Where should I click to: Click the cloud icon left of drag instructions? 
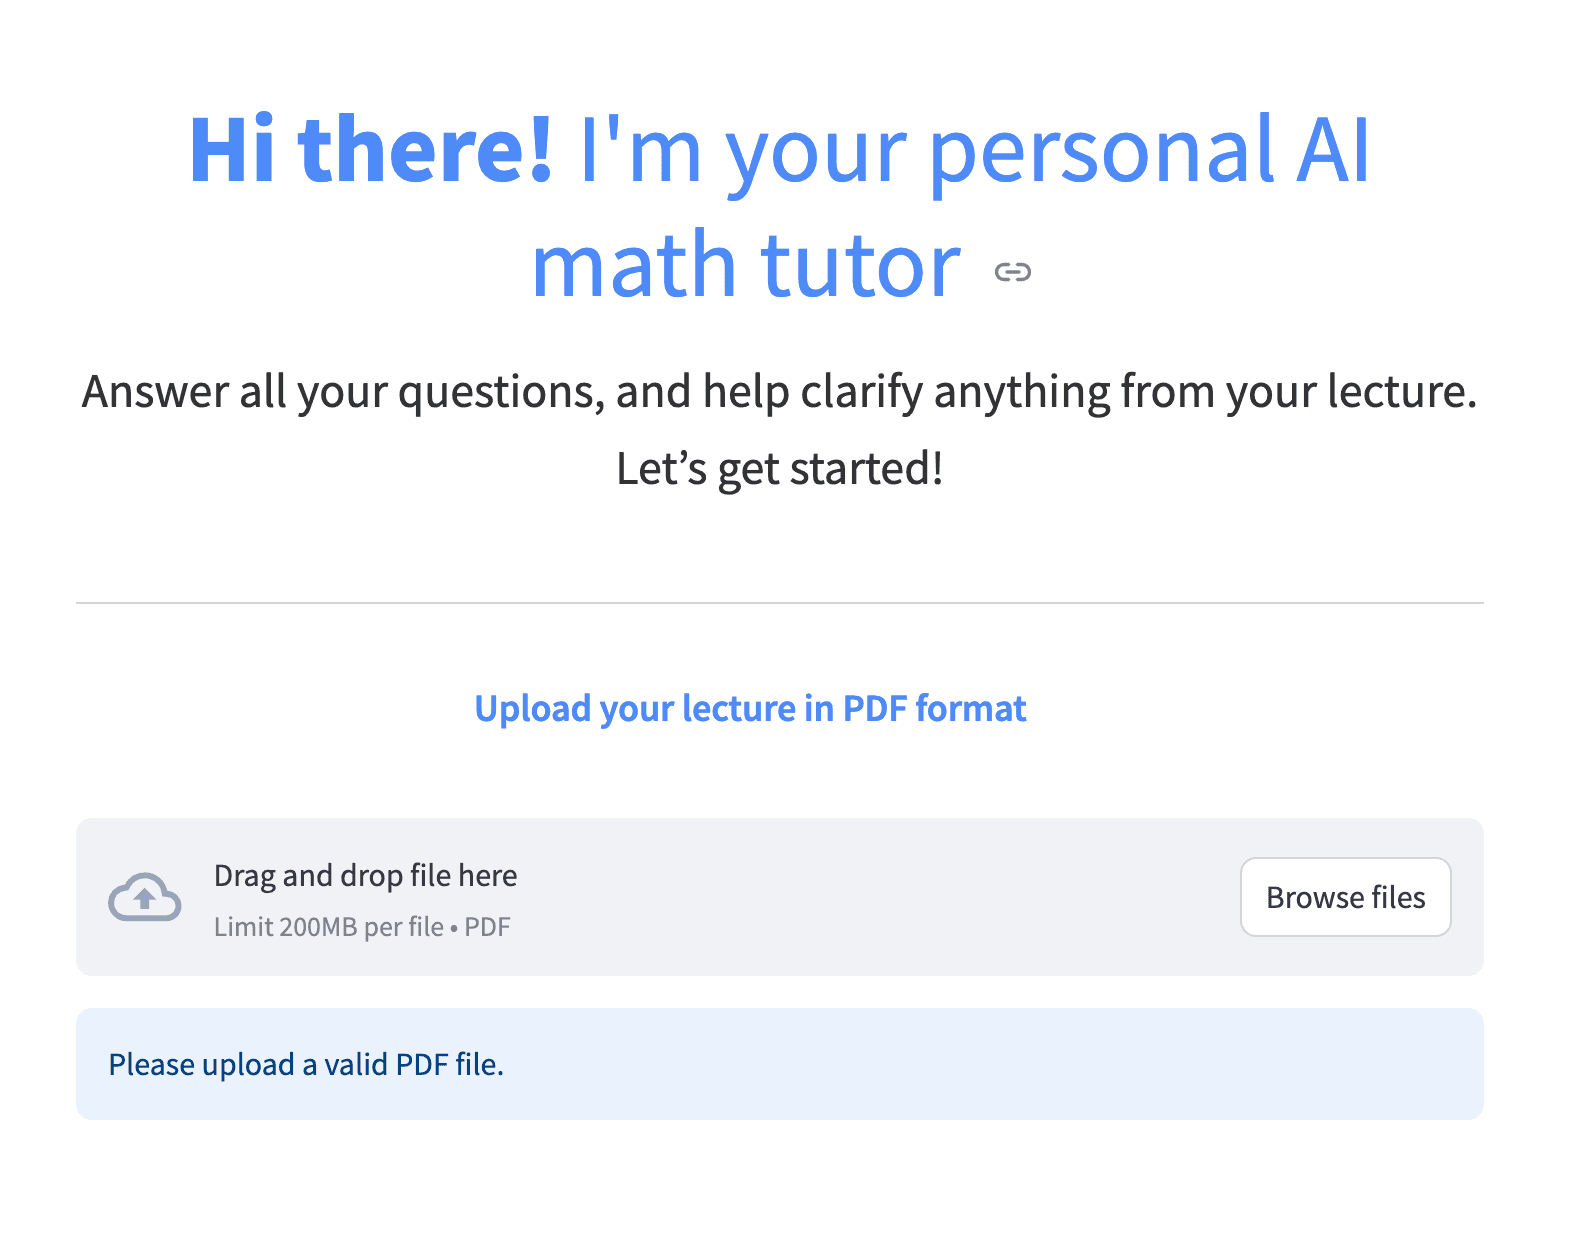(x=144, y=897)
